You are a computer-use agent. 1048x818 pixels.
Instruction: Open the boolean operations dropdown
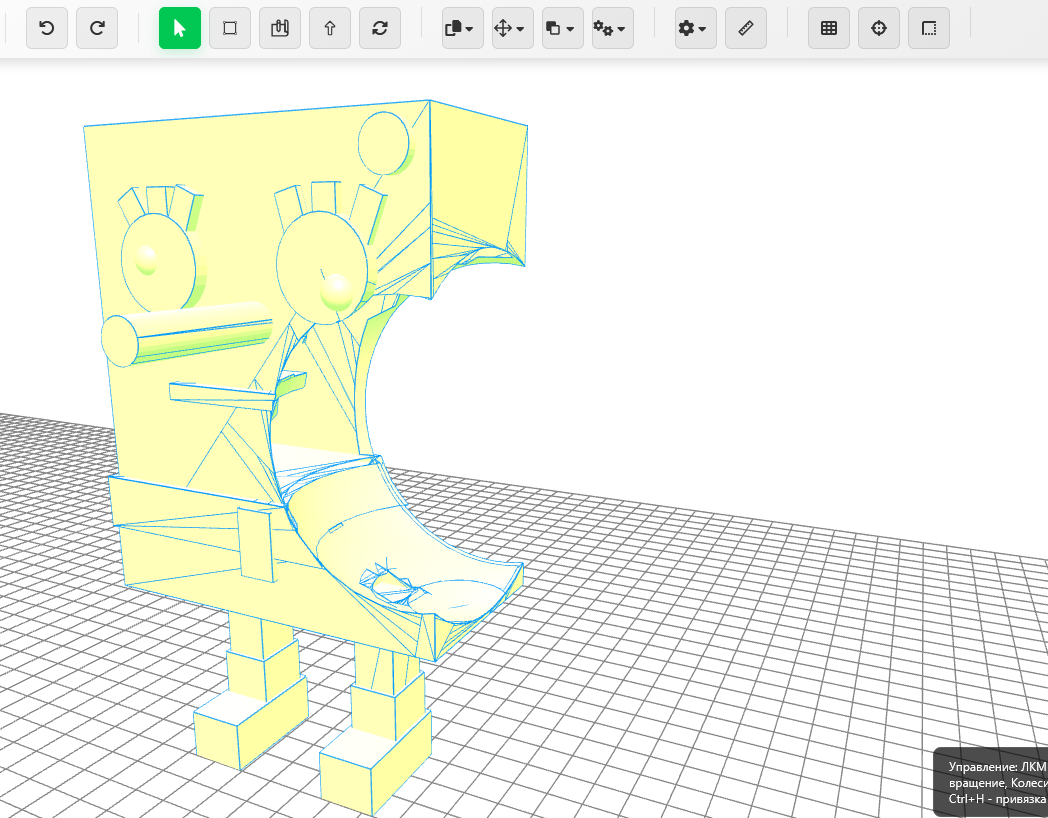coord(563,28)
